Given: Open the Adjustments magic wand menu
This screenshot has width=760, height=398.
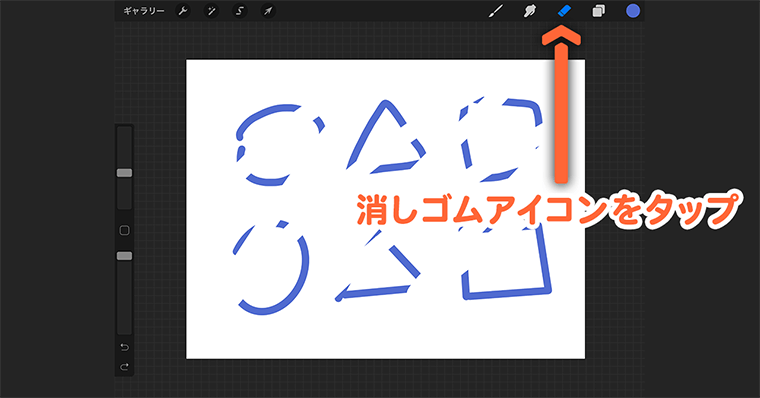Looking at the screenshot, I should tap(211, 11).
